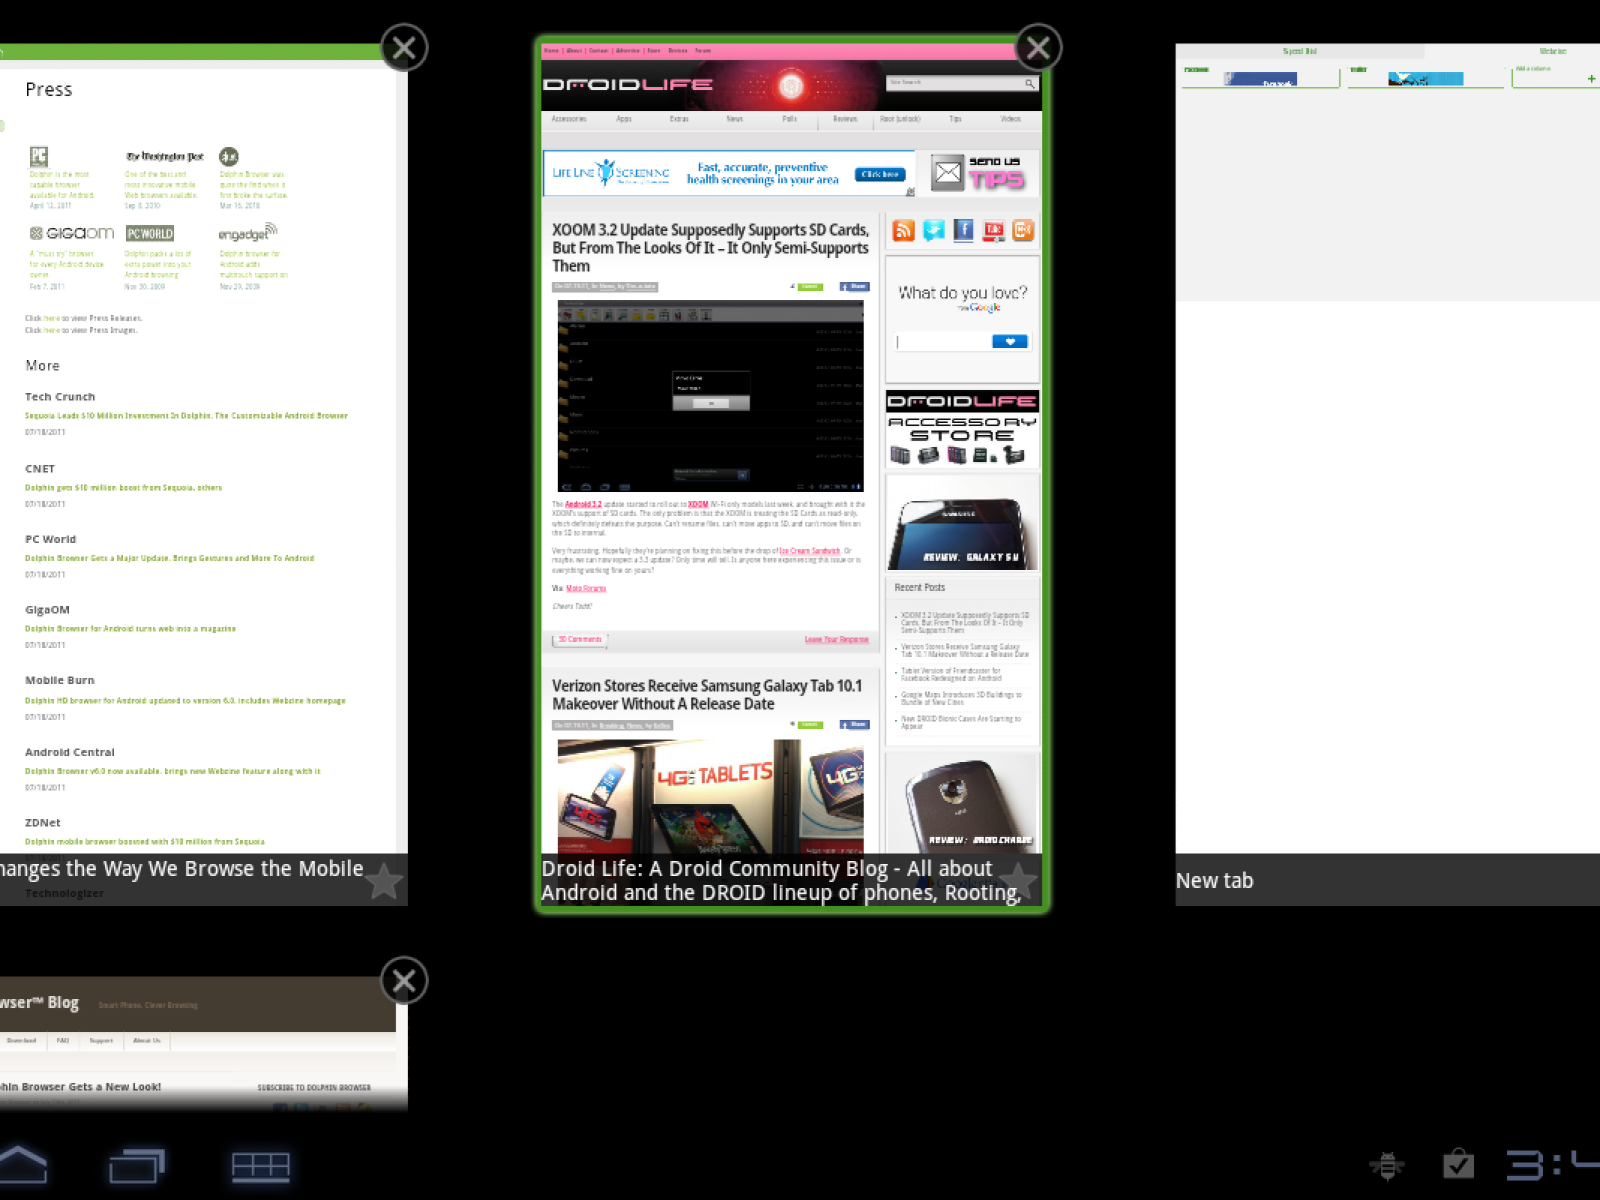Close the Droid Life tab
Image resolution: width=1600 pixels, height=1200 pixels.
click(1038, 48)
